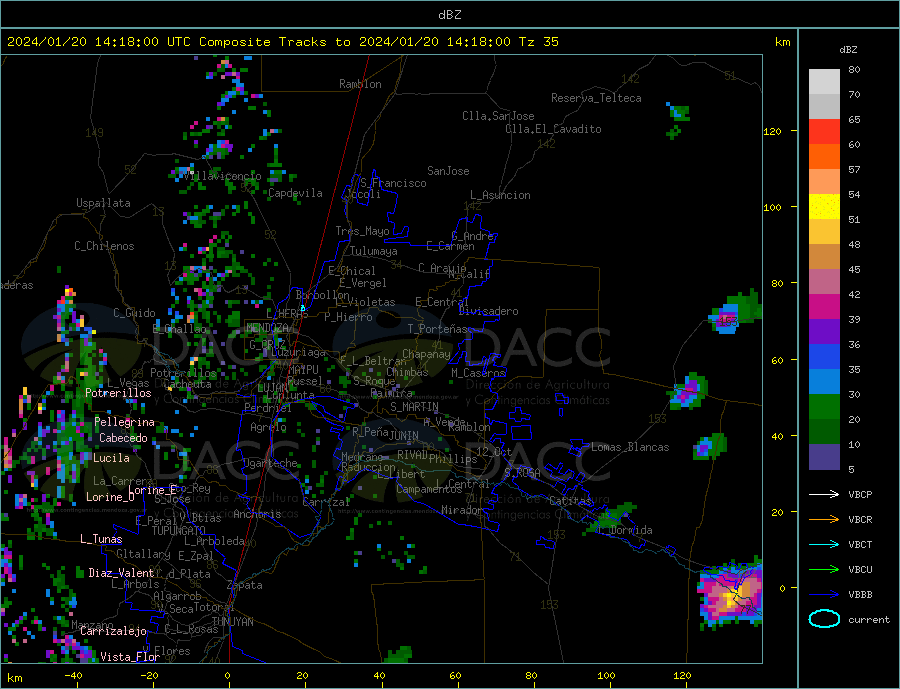Image resolution: width=900 pixels, height=689 pixels.
Task: Click the 'Villavicencio' place label
Action: click(222, 176)
